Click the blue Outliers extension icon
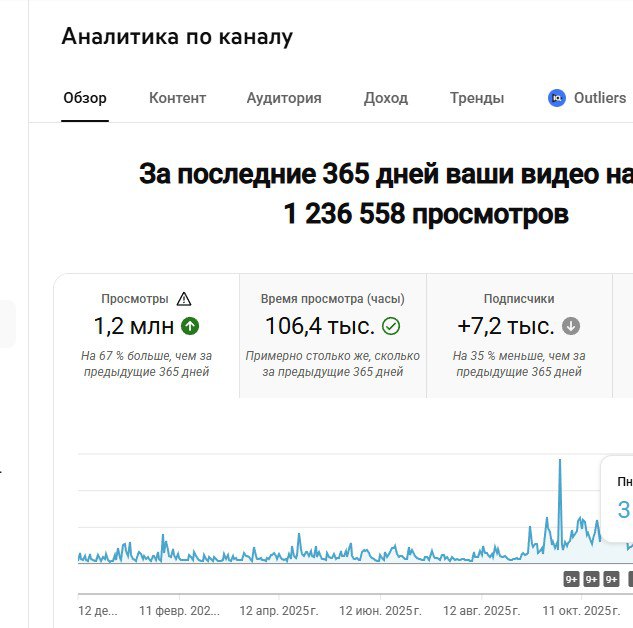 pyautogui.click(x=557, y=98)
